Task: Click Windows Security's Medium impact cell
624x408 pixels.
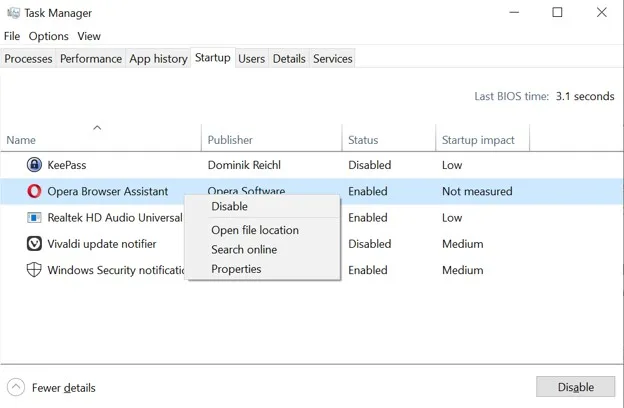Action: click(x=462, y=270)
